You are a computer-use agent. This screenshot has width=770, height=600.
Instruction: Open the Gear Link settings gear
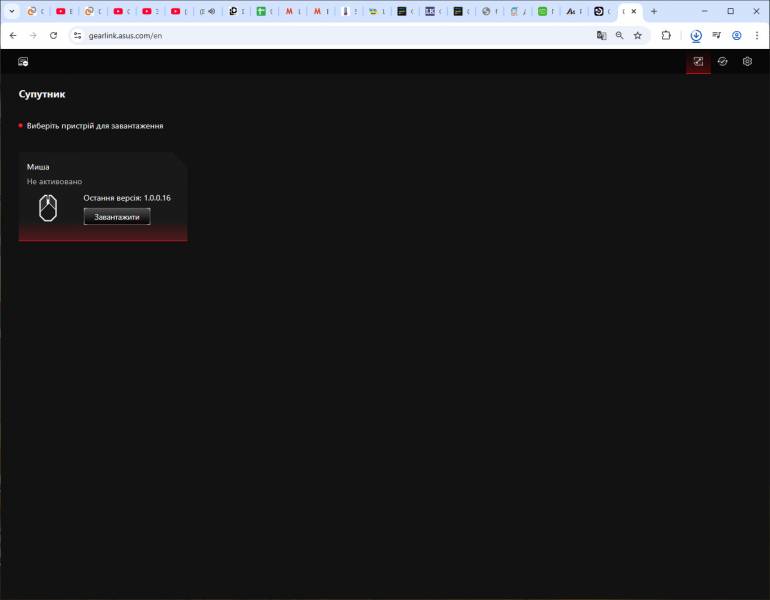(x=747, y=61)
